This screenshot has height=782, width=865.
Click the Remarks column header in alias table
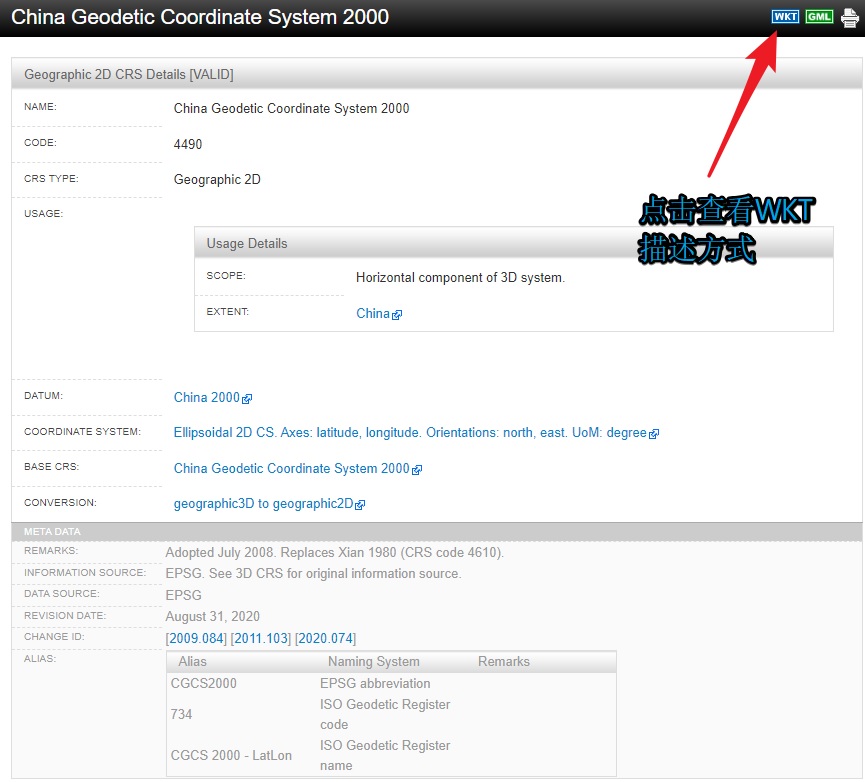[x=503, y=661]
